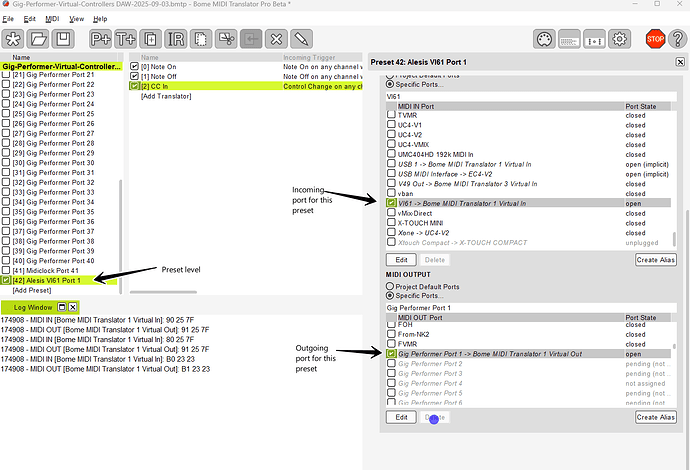Open the Edit menu
The width and height of the screenshot is (690, 470).
point(29,19)
